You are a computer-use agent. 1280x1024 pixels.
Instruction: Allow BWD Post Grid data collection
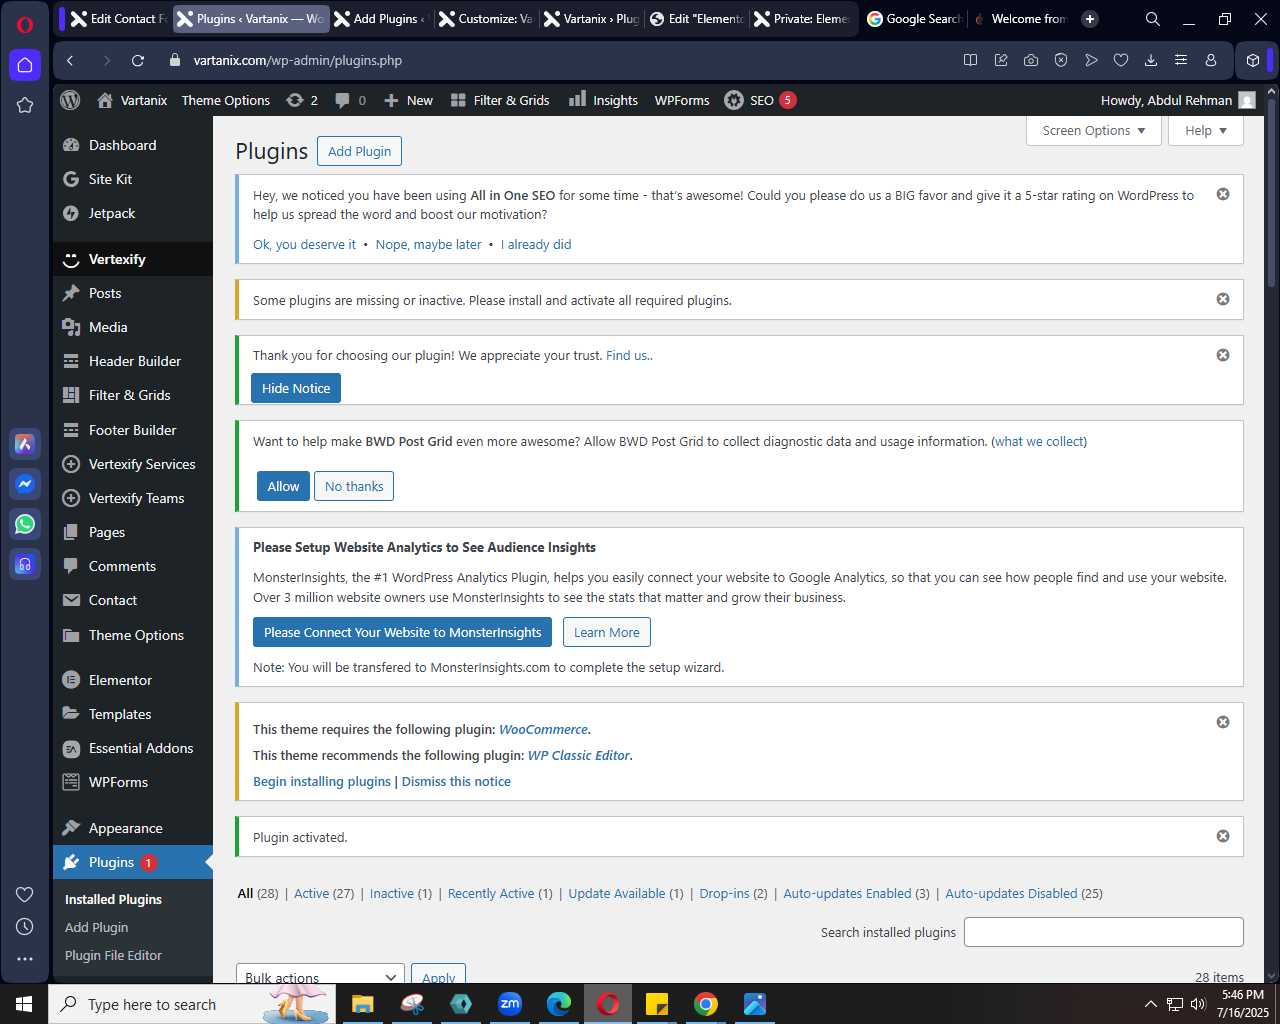(283, 486)
